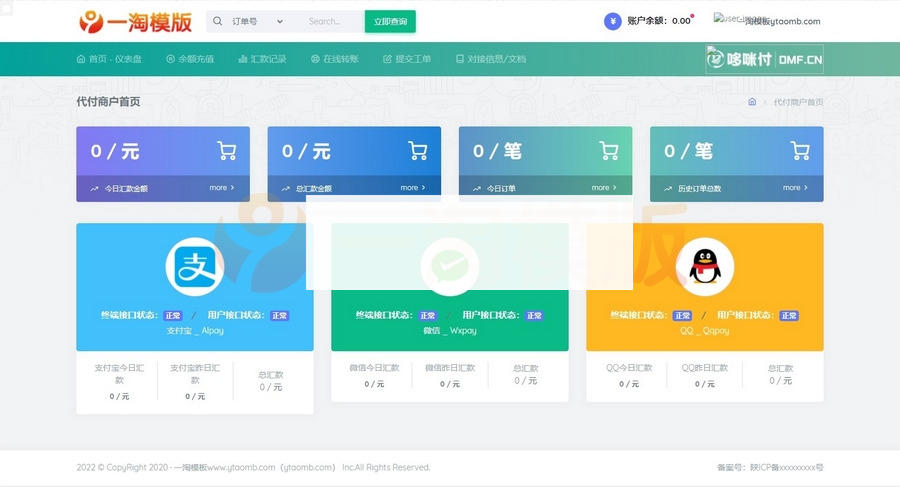Screen dimensions: 900x487
Task: Click the WeChat Pay checkmark icon
Action: (x=449, y=266)
